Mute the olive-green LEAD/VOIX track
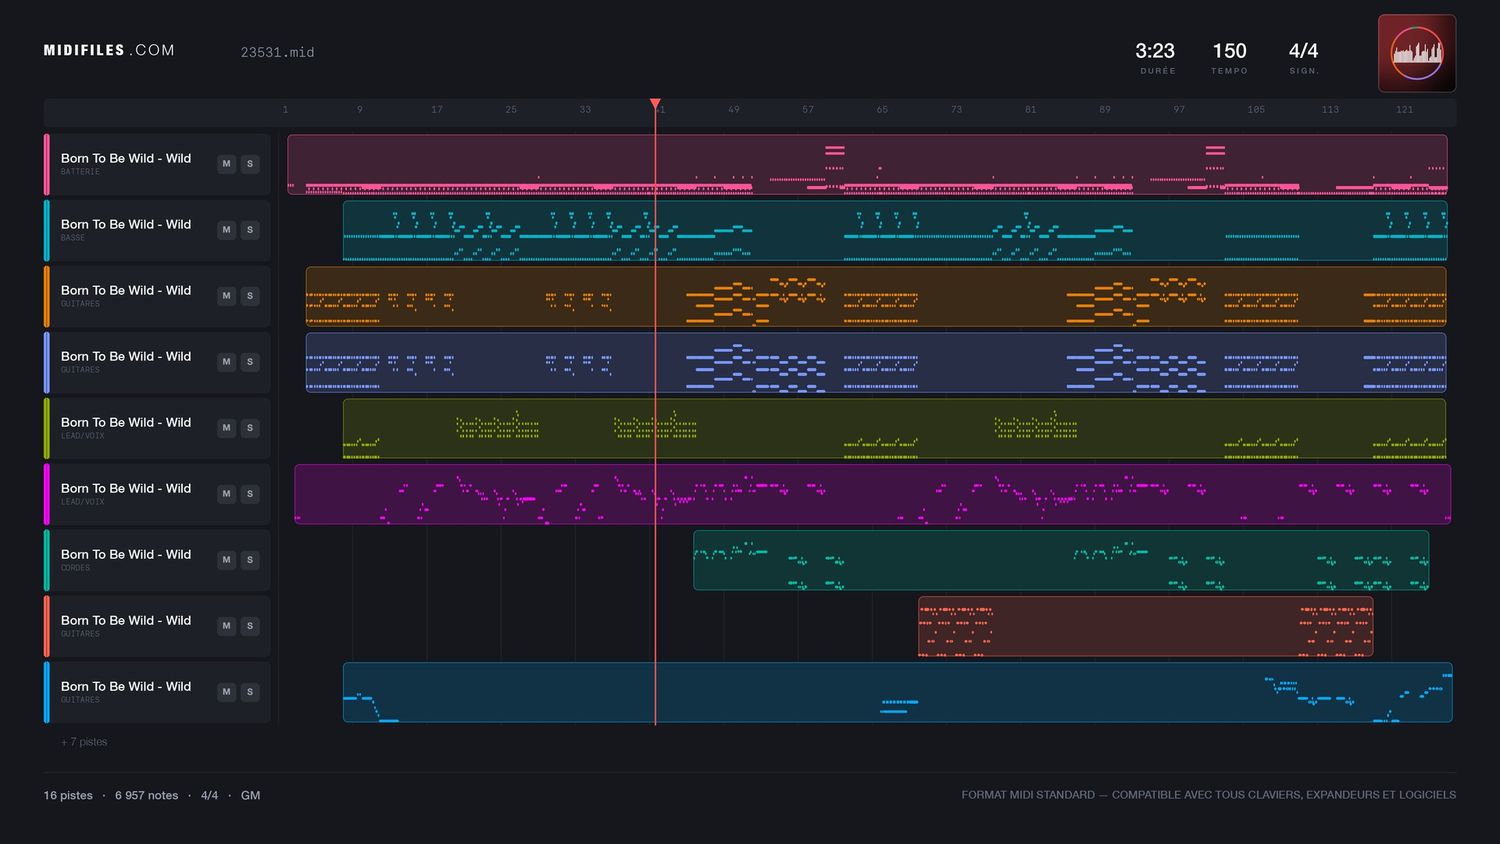1500x844 pixels. (227, 428)
